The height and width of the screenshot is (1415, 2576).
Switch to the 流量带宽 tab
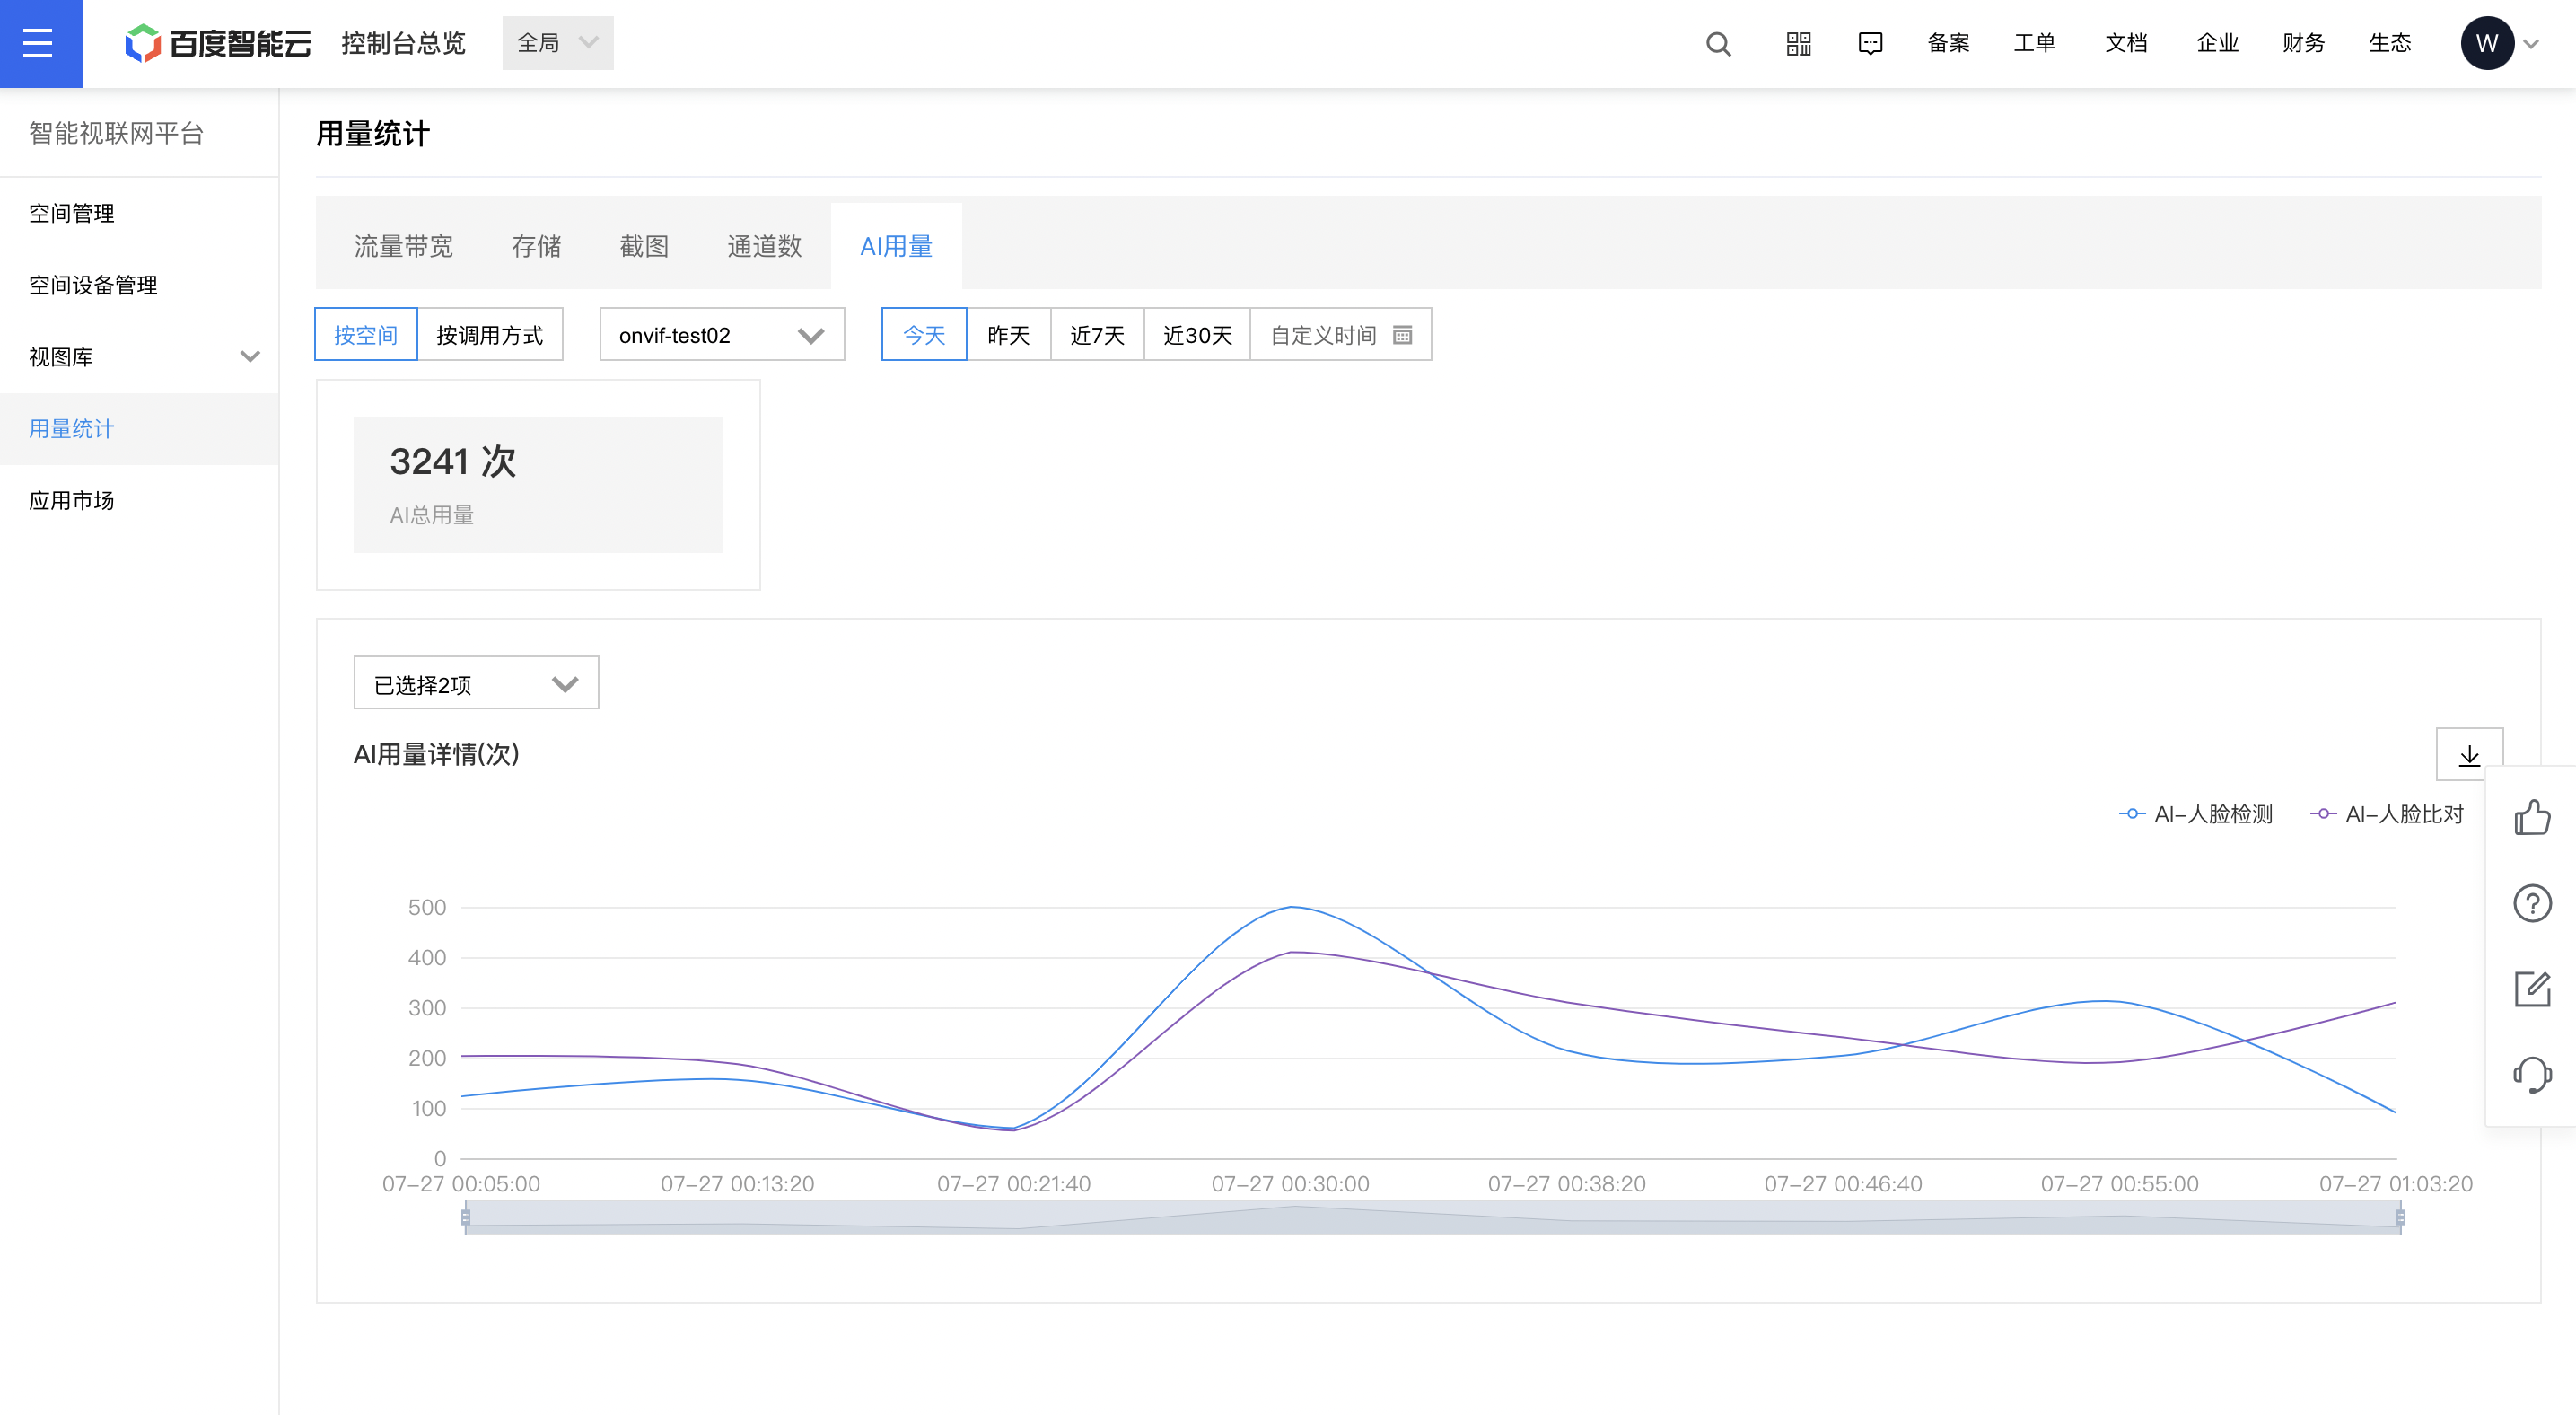(x=403, y=246)
